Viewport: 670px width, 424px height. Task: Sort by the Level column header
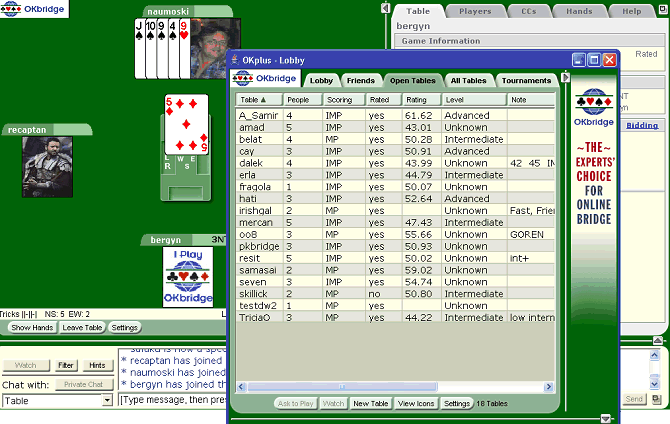(x=473, y=100)
